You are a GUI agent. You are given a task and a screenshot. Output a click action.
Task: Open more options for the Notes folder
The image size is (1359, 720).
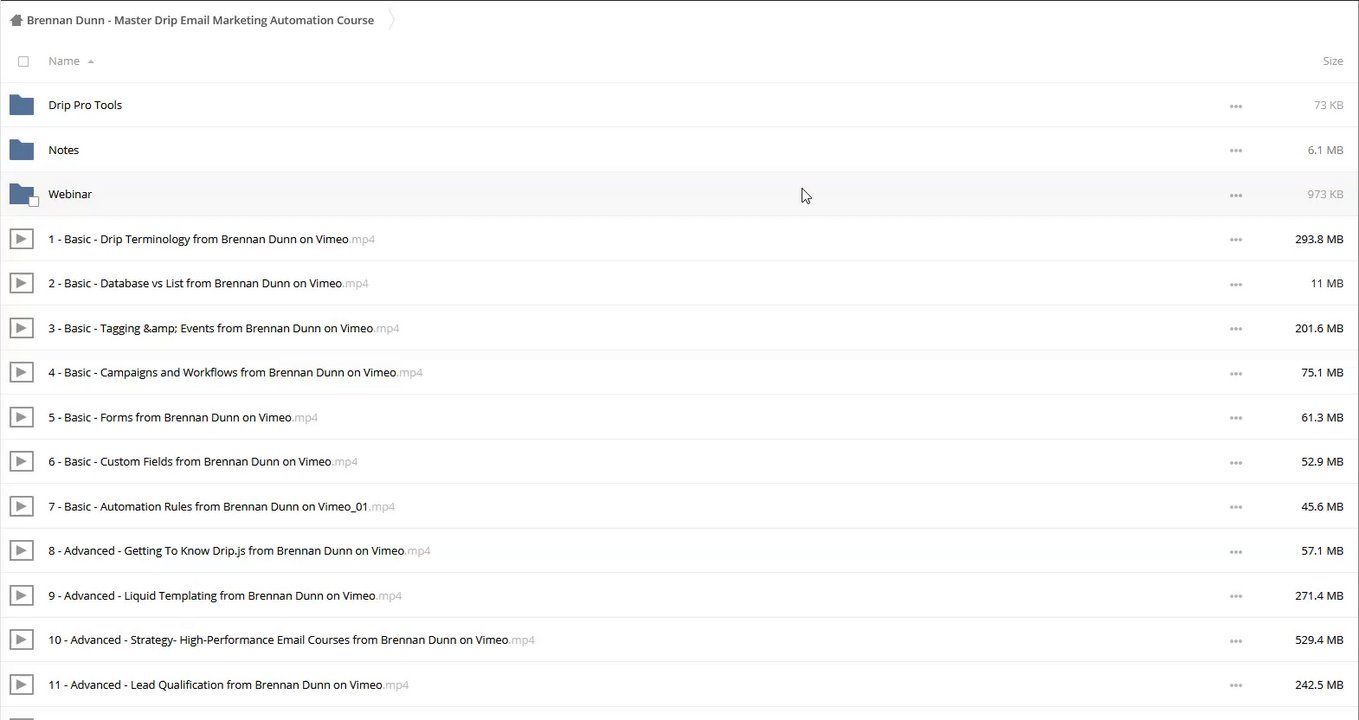coord(1236,151)
